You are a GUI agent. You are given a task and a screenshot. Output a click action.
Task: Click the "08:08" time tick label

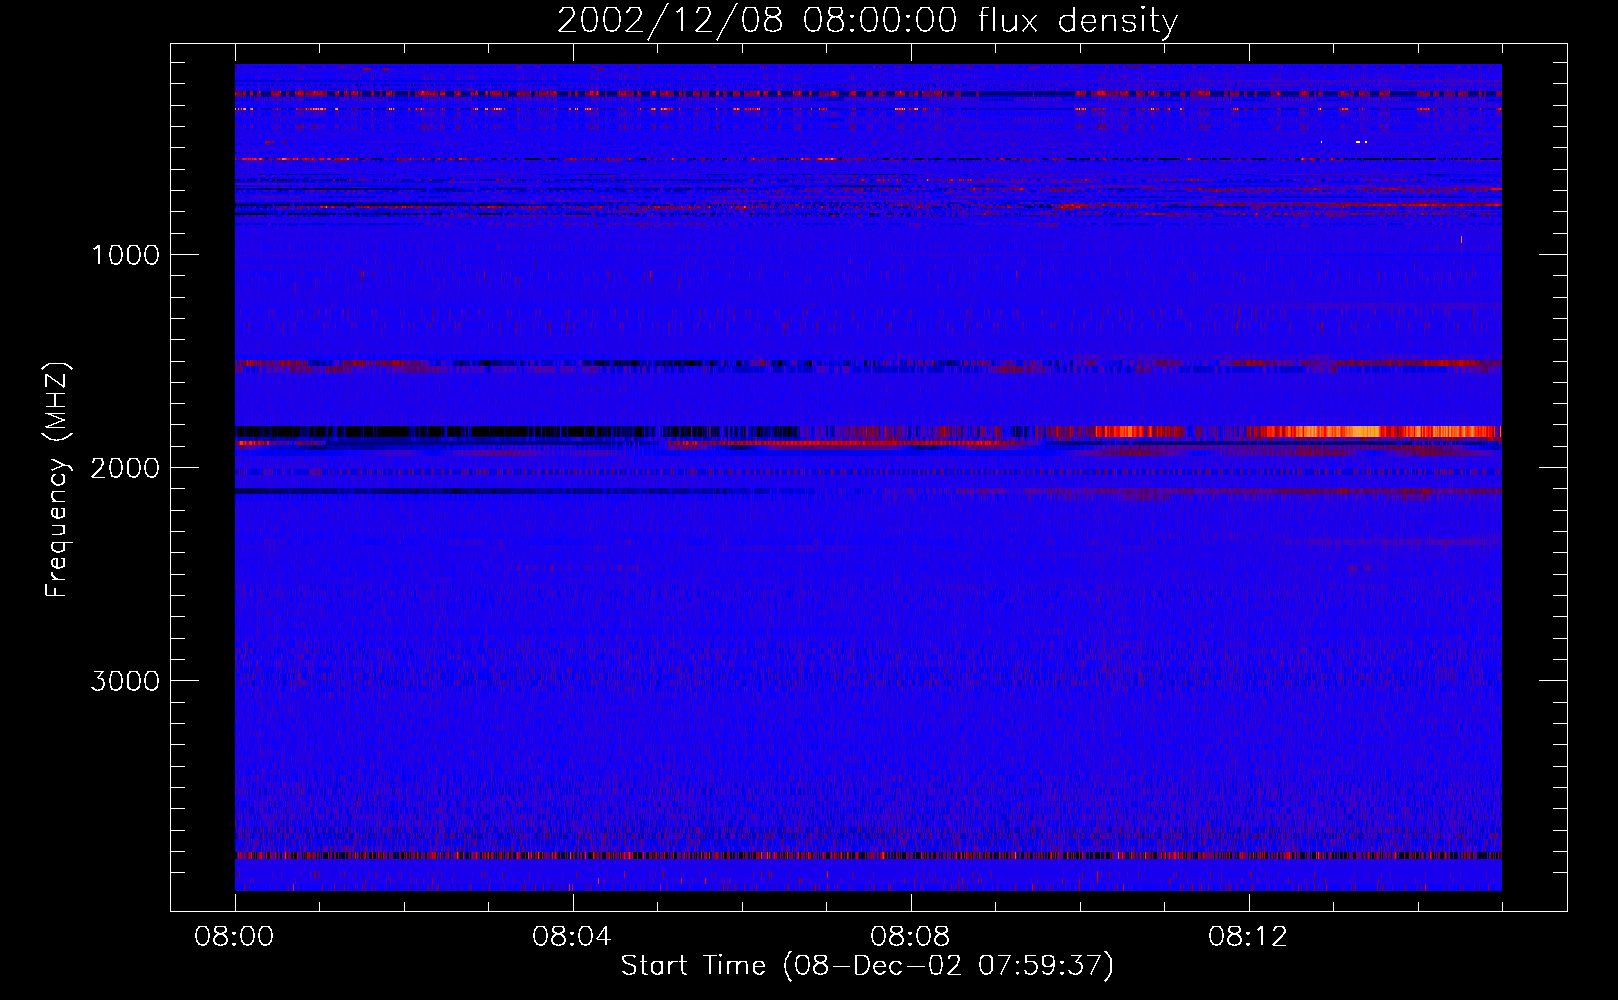[910, 937]
